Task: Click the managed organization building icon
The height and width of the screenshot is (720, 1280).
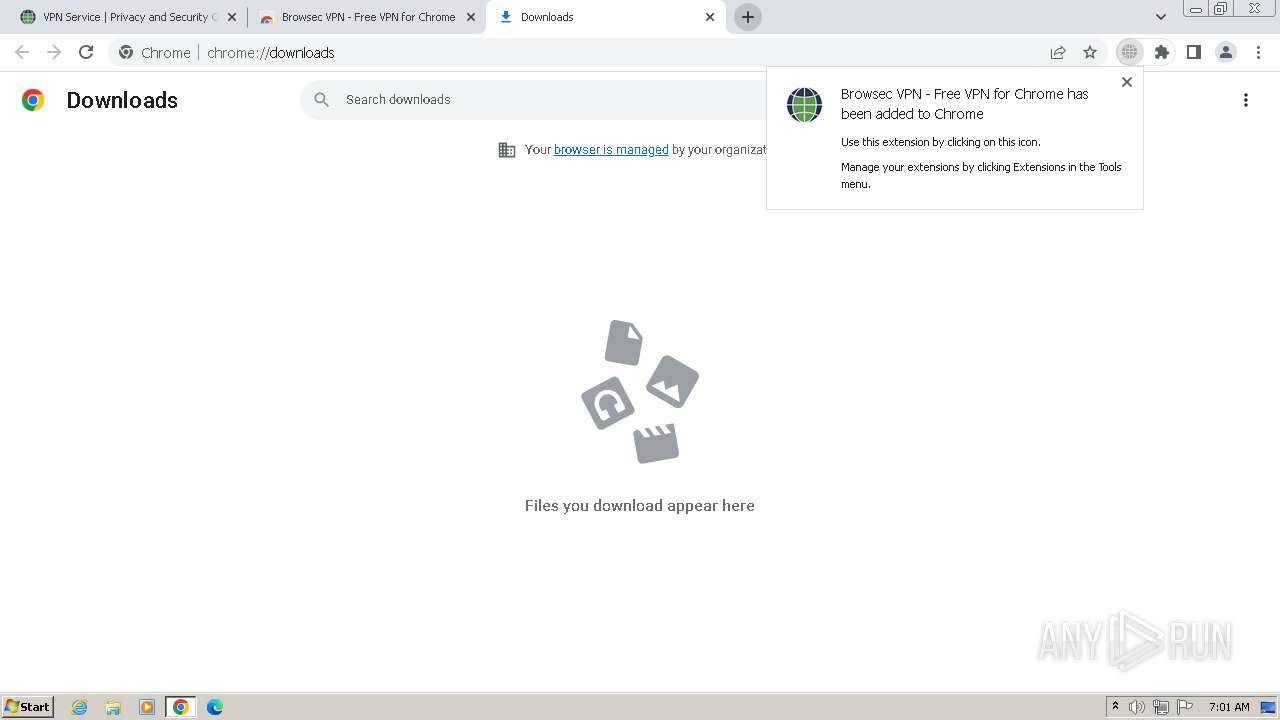Action: (507, 150)
